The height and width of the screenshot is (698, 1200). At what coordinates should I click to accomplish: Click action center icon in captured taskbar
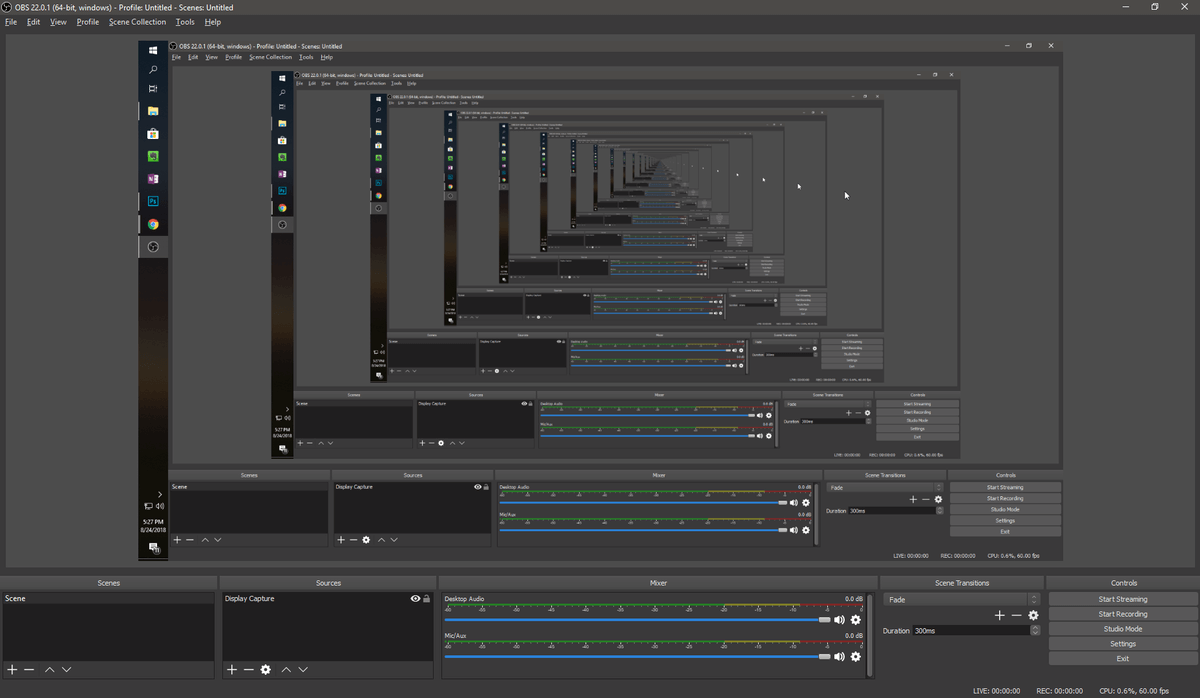tap(153, 548)
